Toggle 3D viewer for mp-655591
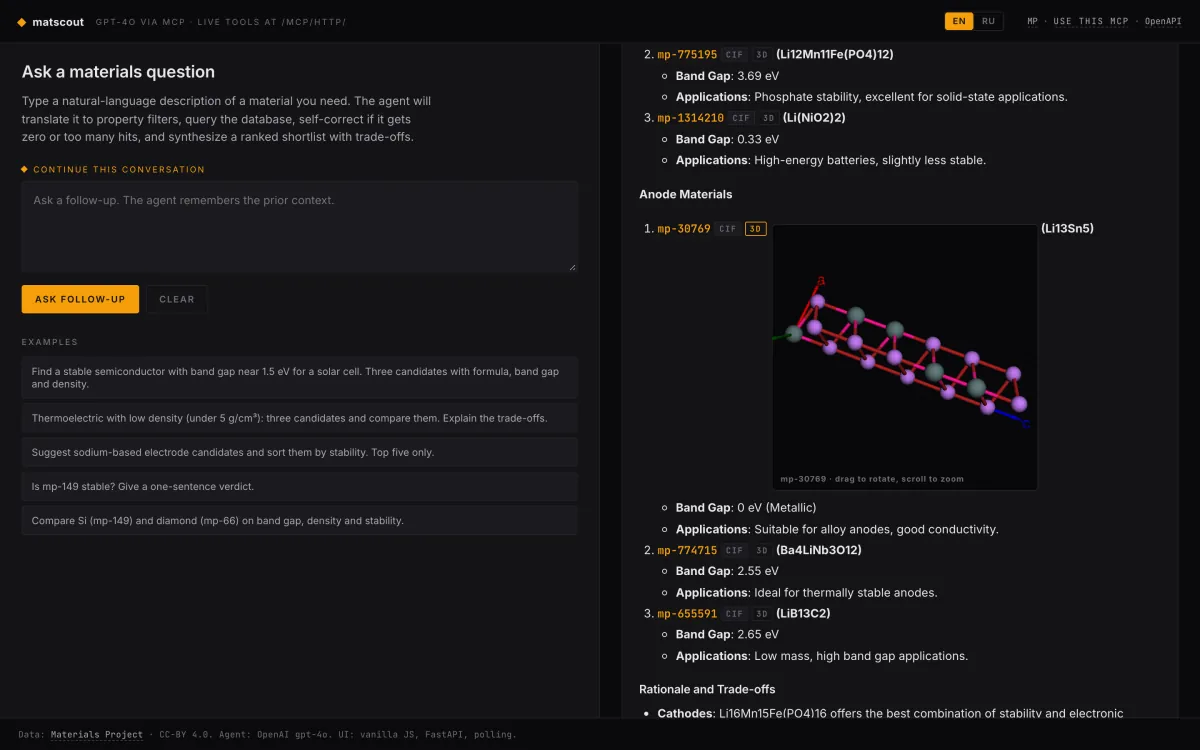Screen dimensions: 1200x750 coord(762,614)
